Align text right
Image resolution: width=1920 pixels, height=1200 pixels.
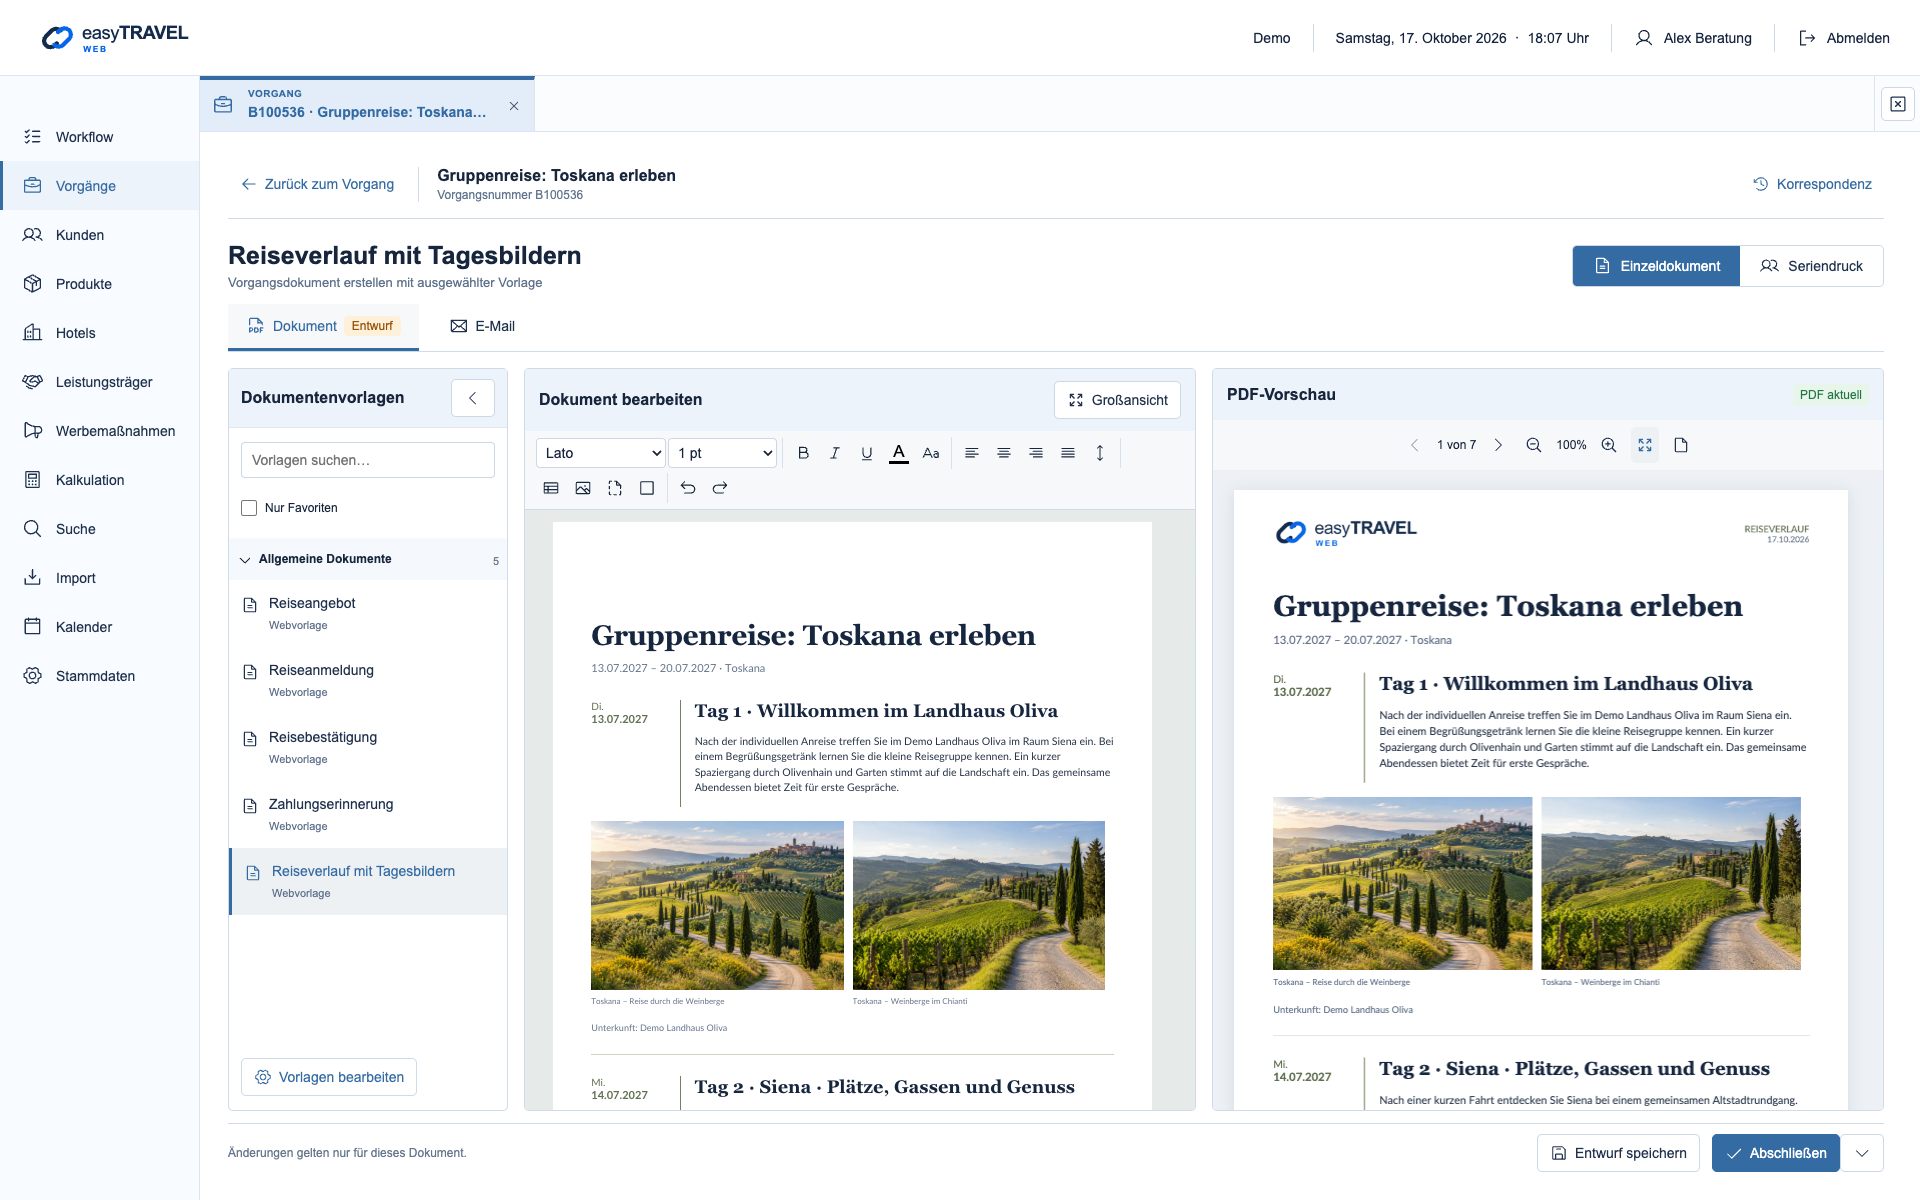[x=1036, y=453]
